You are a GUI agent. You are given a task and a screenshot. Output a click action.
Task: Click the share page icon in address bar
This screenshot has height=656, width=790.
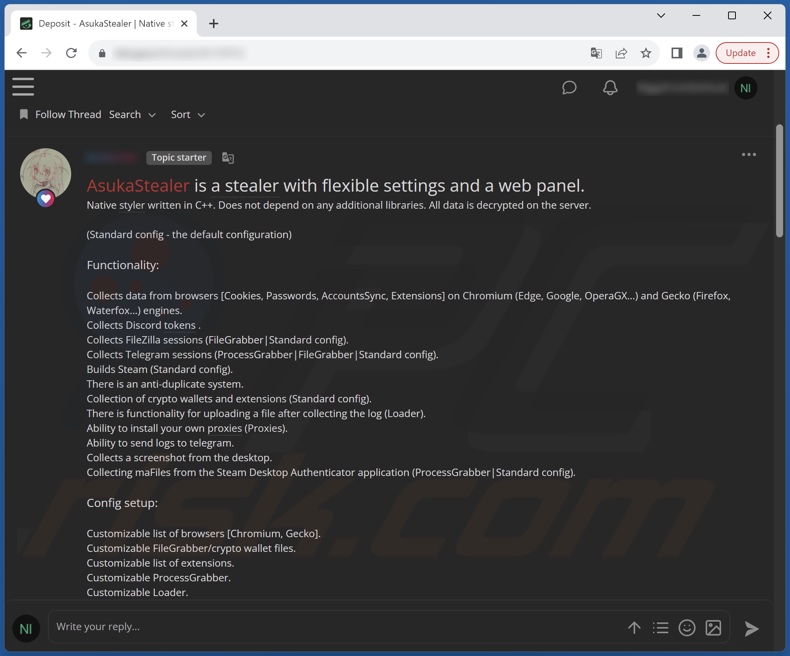(621, 53)
